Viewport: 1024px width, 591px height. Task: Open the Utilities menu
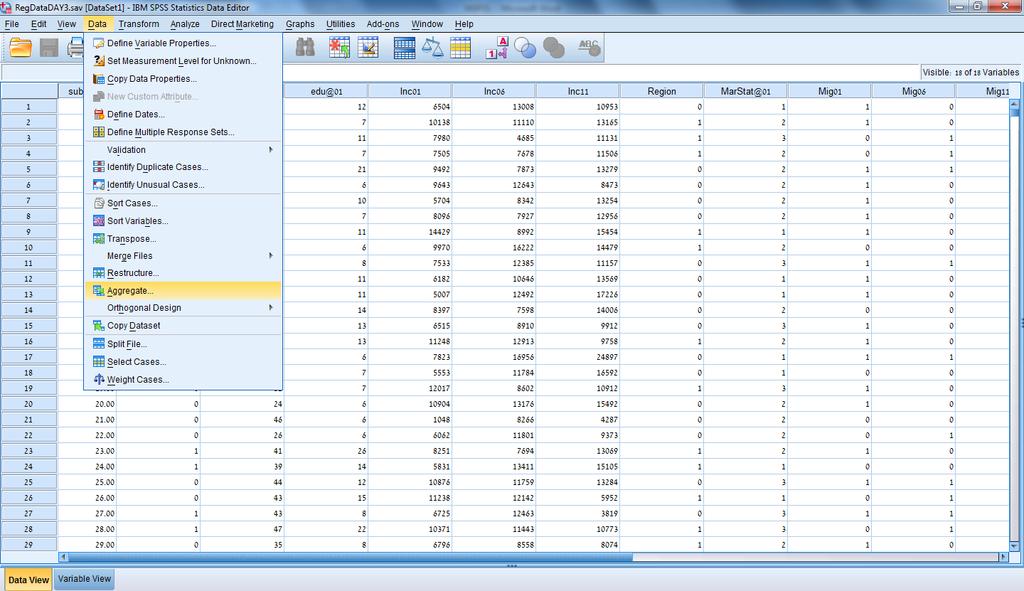tap(340, 24)
